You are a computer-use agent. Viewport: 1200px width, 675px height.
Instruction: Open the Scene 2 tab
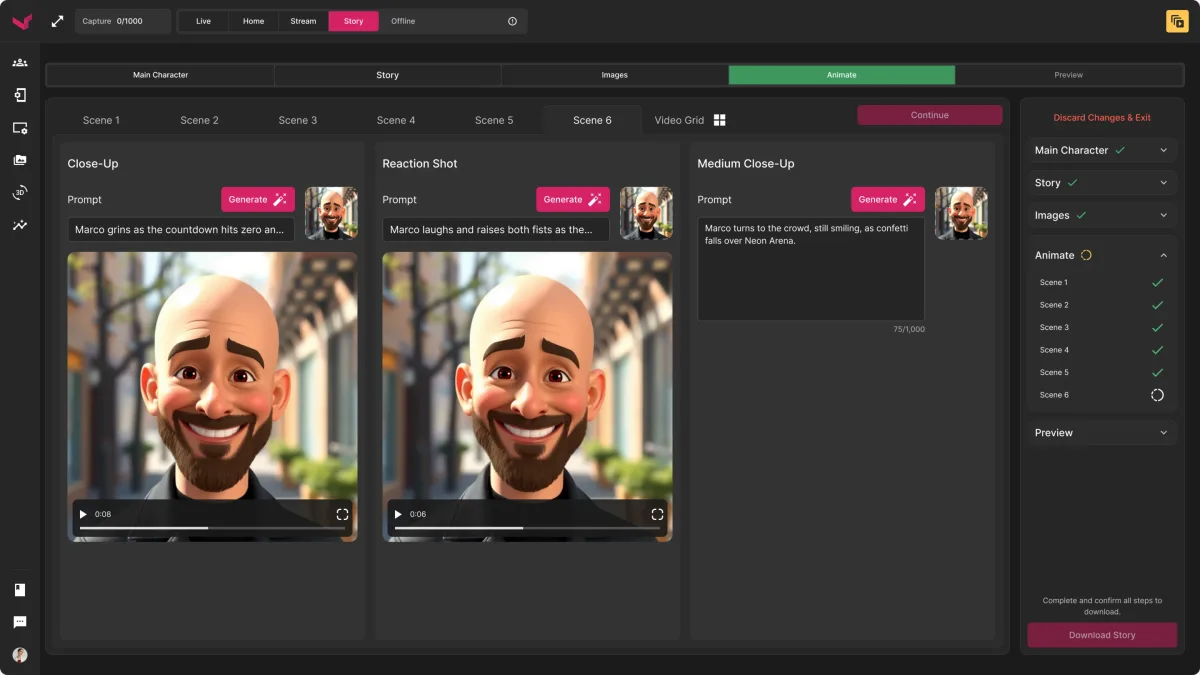[199, 120]
